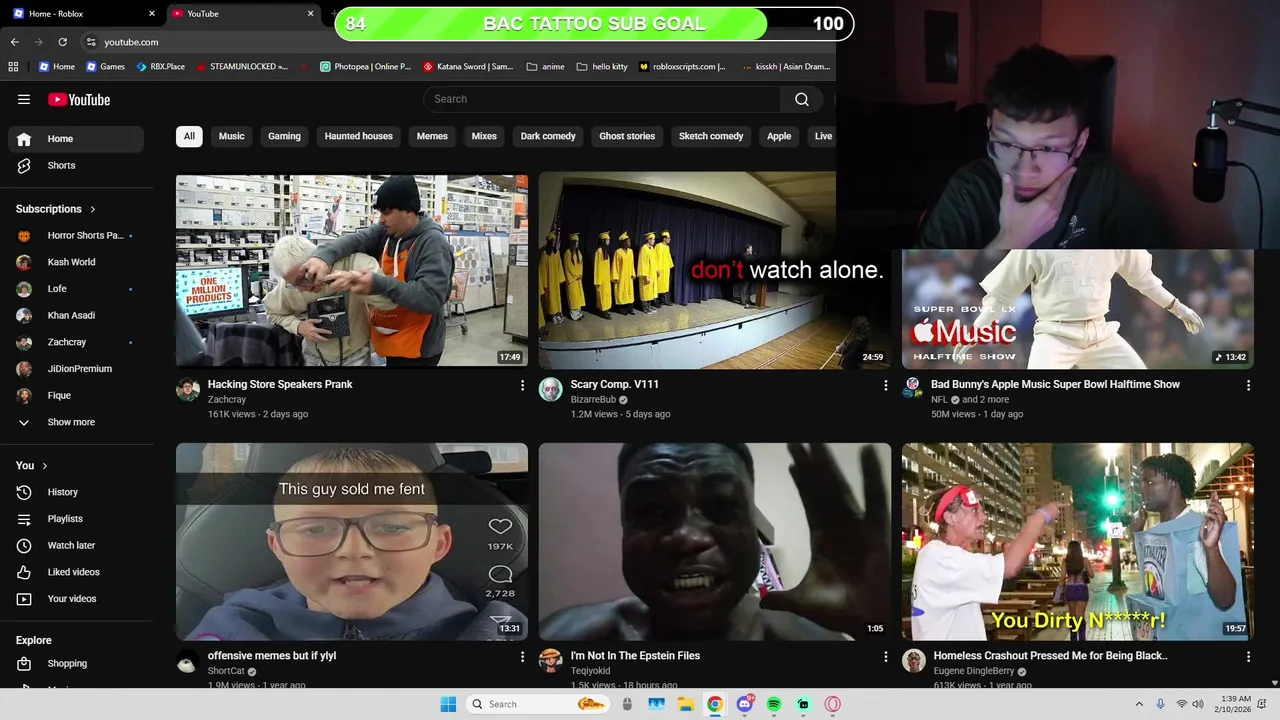
Task: Open Watch later in sidebar
Action: 76,545
